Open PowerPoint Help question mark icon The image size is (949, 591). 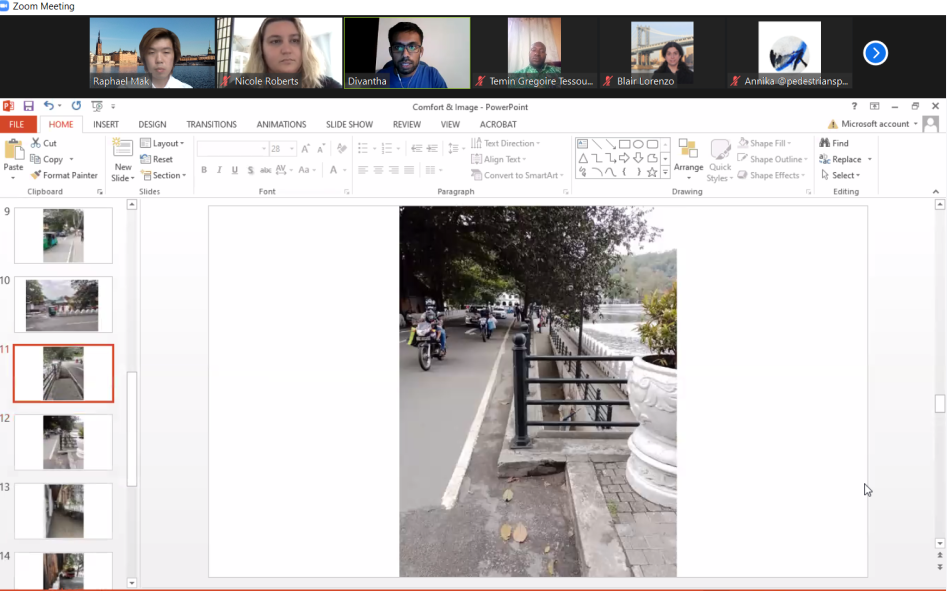[854, 106]
